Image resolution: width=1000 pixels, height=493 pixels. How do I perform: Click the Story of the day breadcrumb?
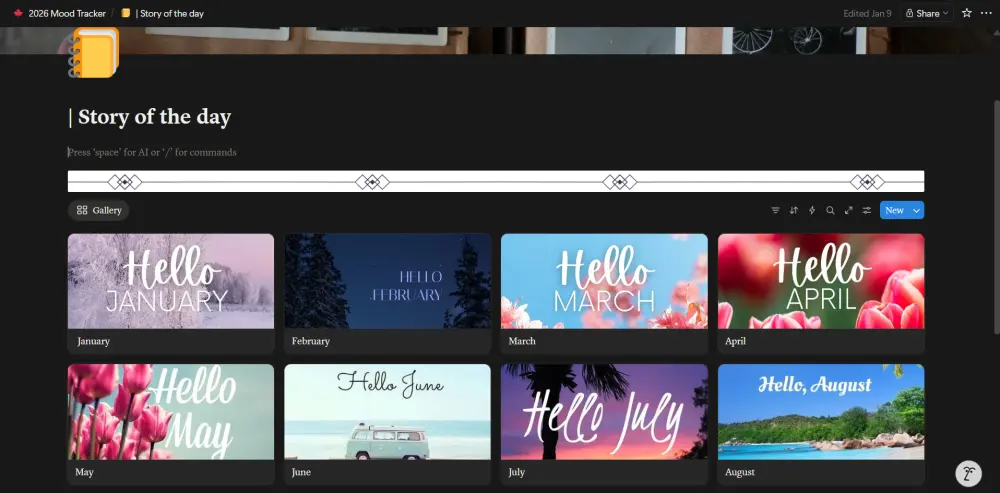pos(170,13)
